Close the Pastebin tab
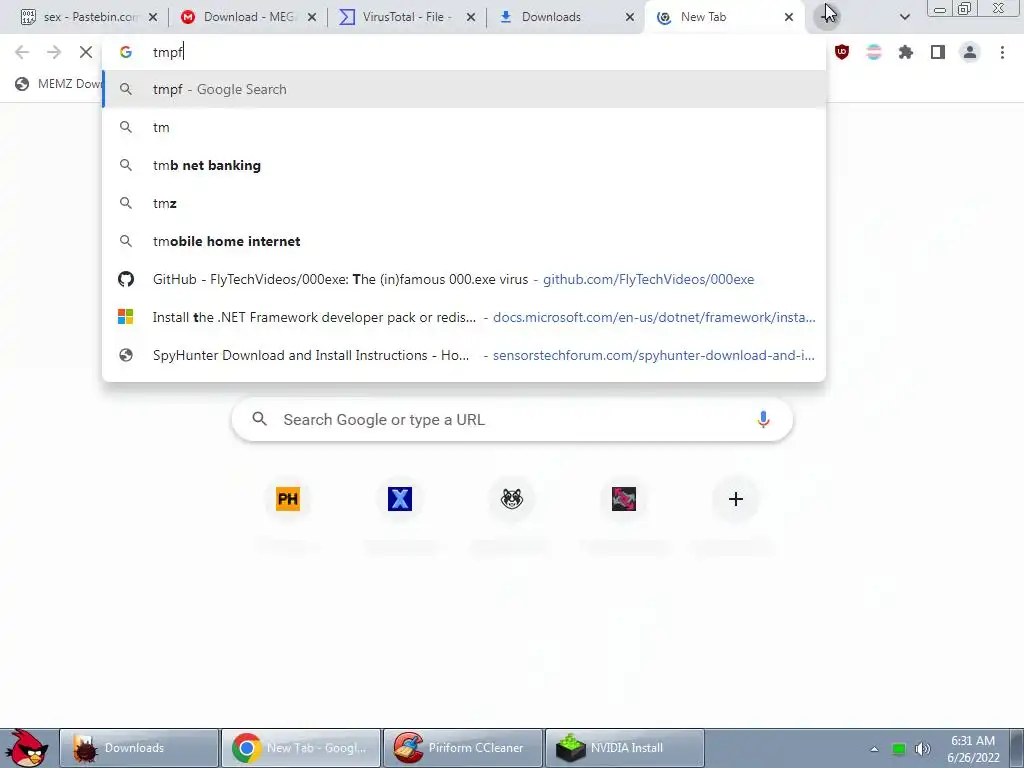The height and width of the screenshot is (768, 1024). [153, 17]
